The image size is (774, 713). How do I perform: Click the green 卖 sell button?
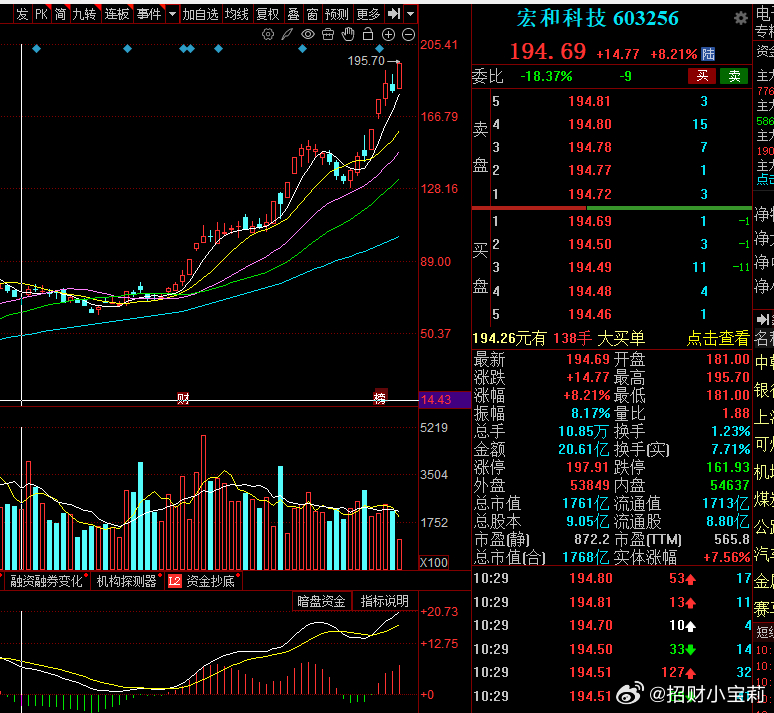point(735,76)
